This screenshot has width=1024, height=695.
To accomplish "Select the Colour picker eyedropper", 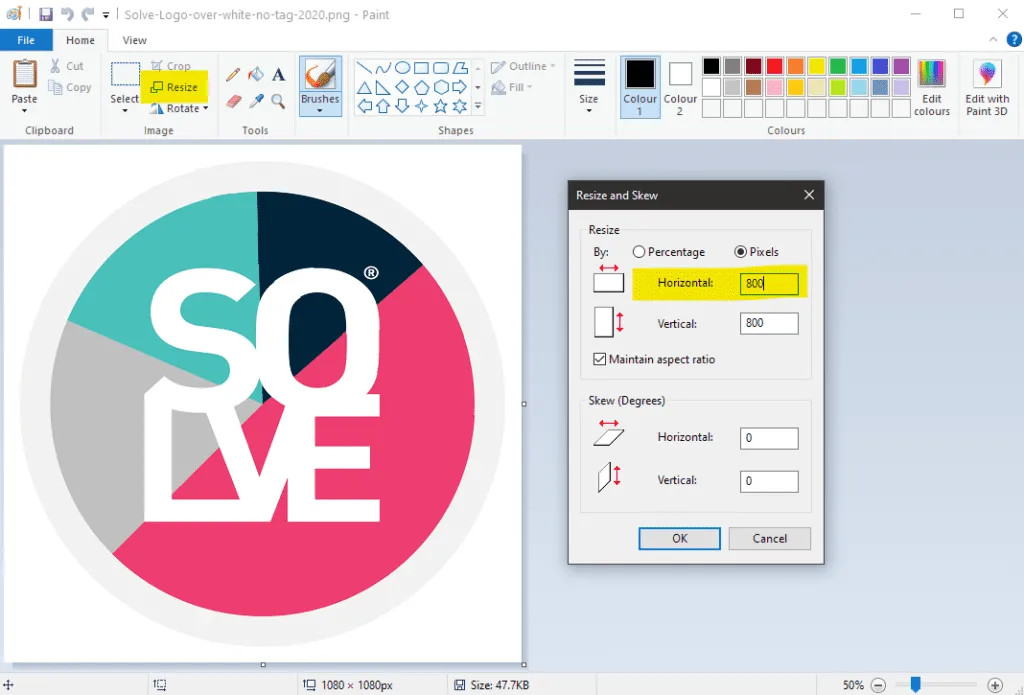I will [x=256, y=101].
